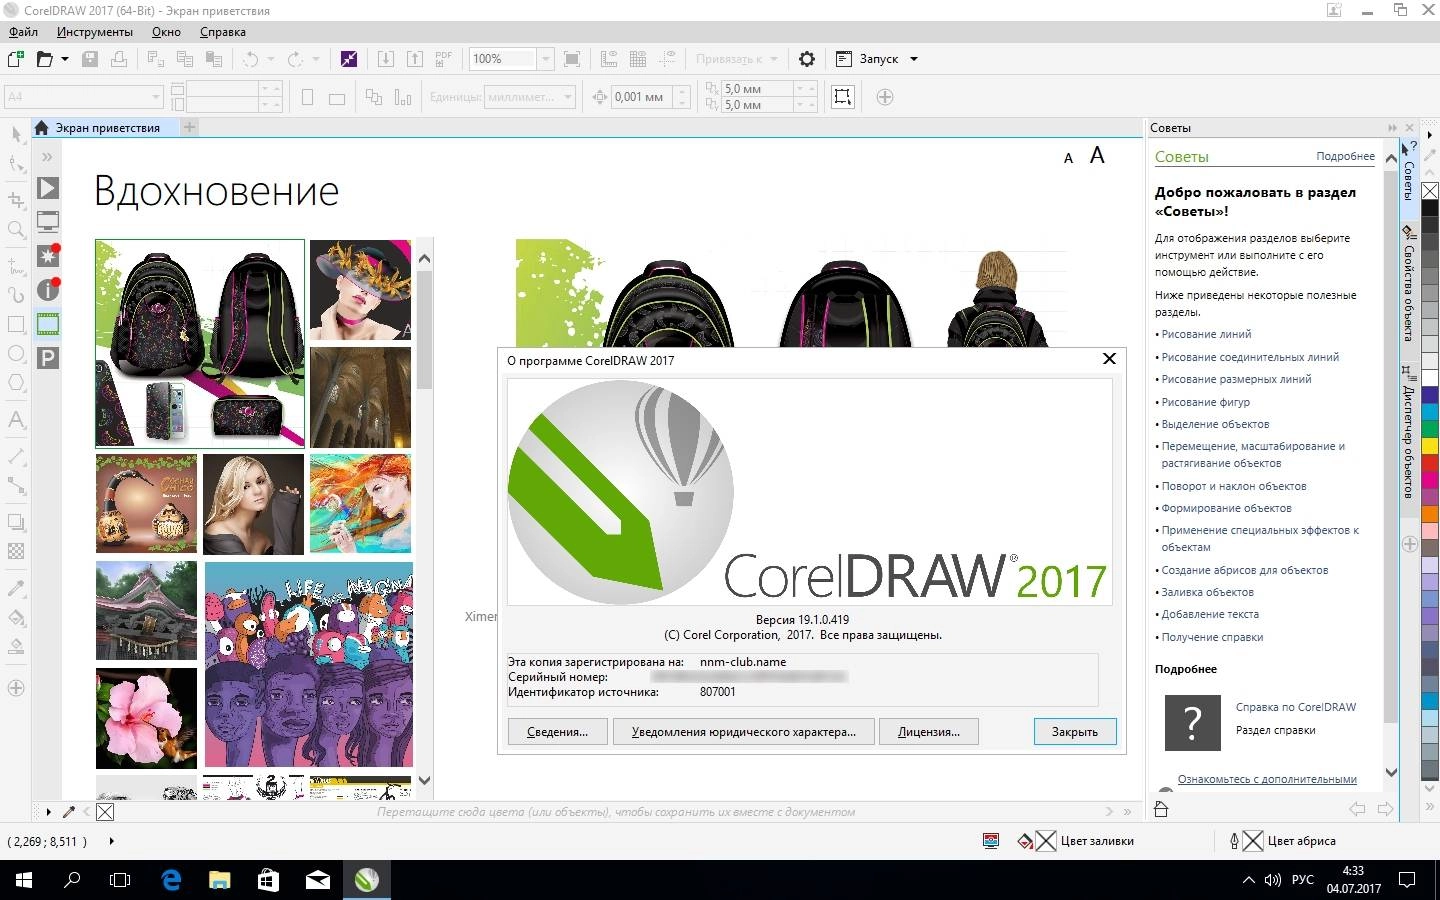Click the Export icon in toolbar
This screenshot has width=1440, height=900.
coord(415,59)
